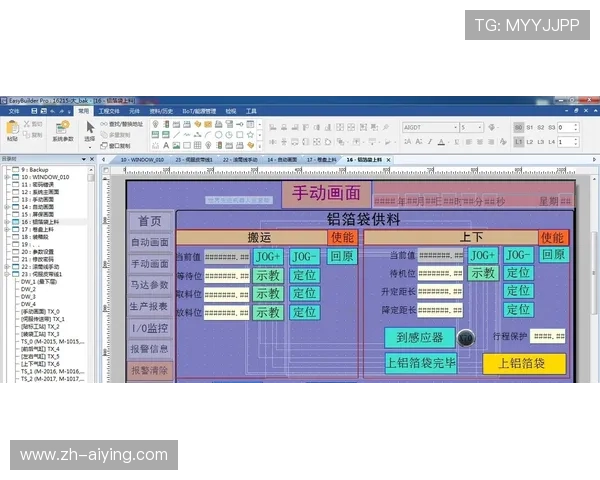
Task: Expand tree node 14 window
Action: tap(7, 207)
